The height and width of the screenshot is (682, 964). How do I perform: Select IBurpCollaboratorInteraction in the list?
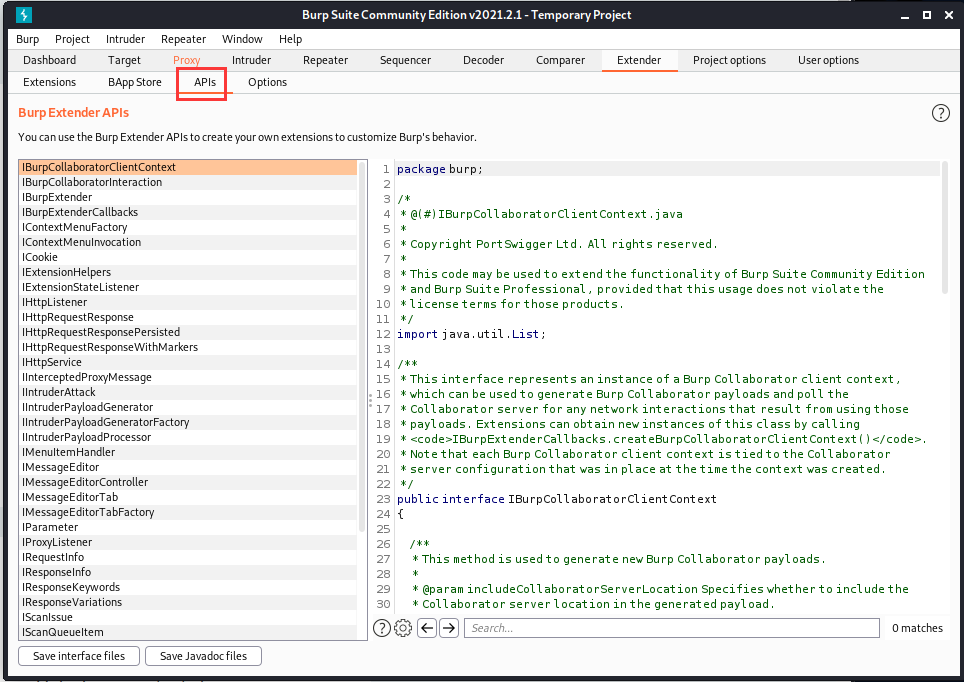pos(188,183)
